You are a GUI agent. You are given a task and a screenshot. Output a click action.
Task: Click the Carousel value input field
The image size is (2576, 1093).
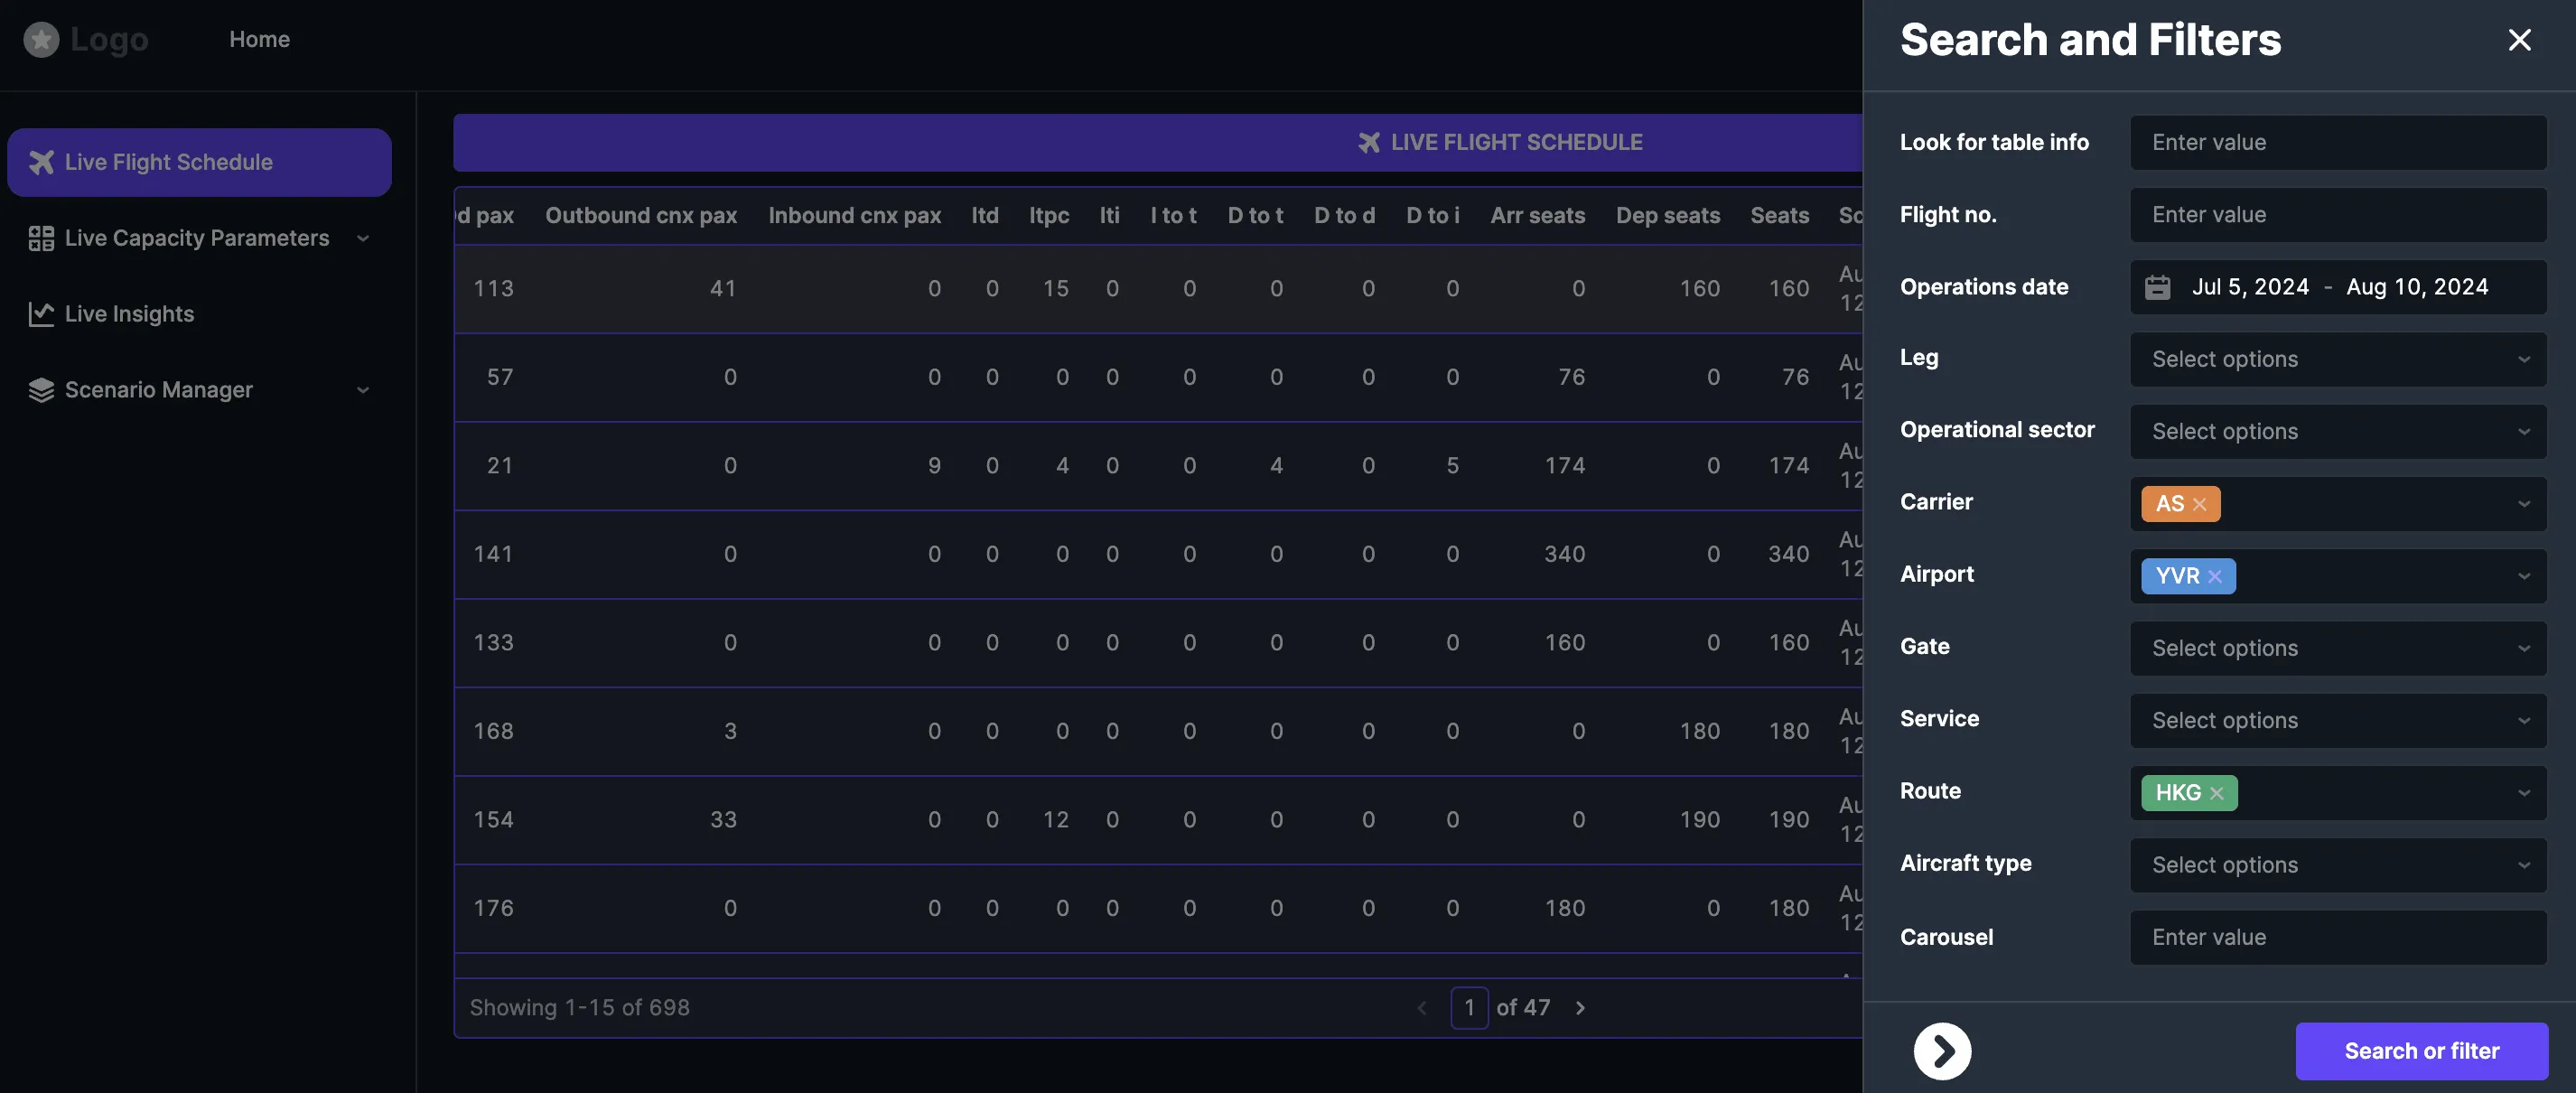click(2338, 937)
